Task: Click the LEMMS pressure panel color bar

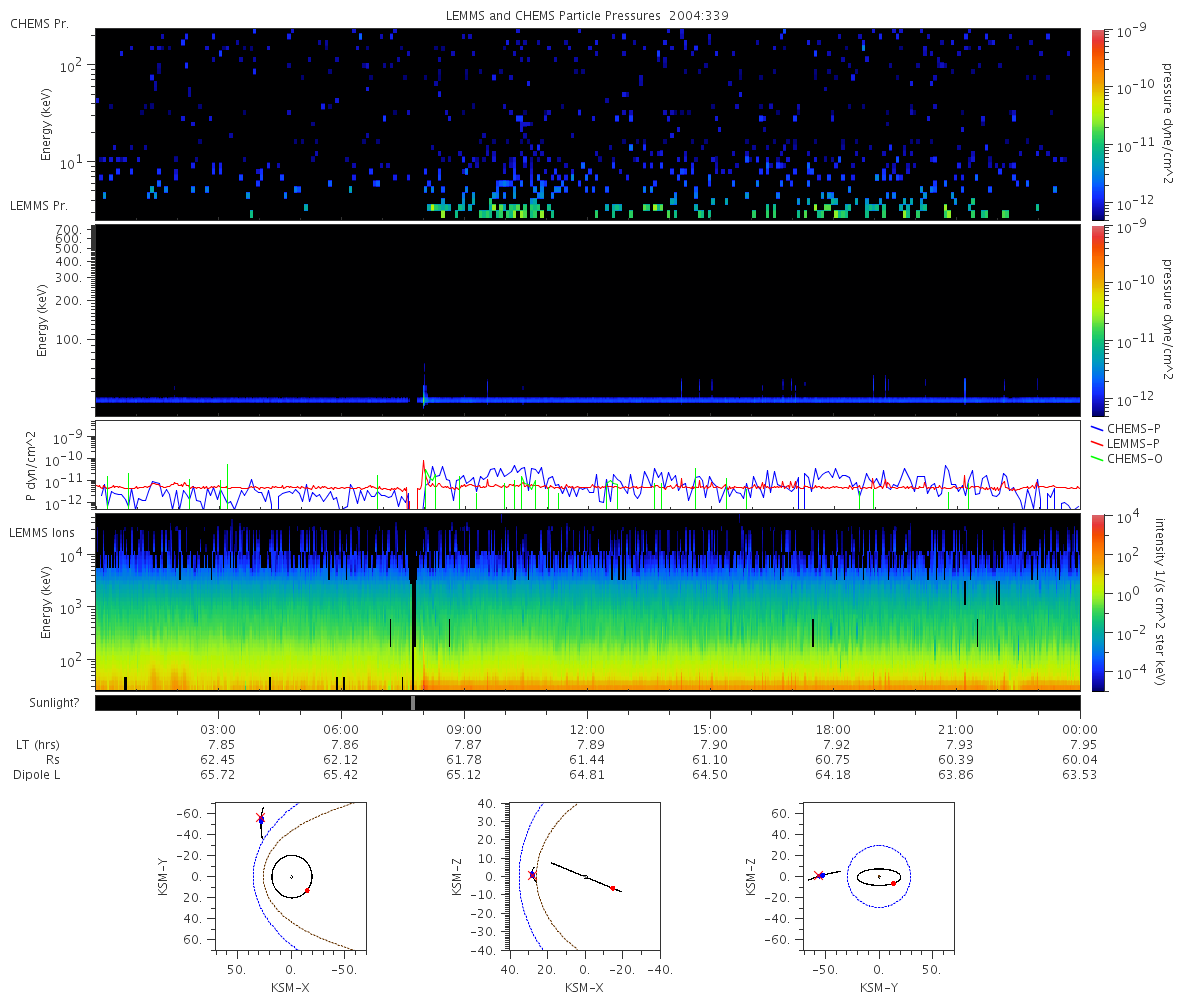Action: point(1098,320)
